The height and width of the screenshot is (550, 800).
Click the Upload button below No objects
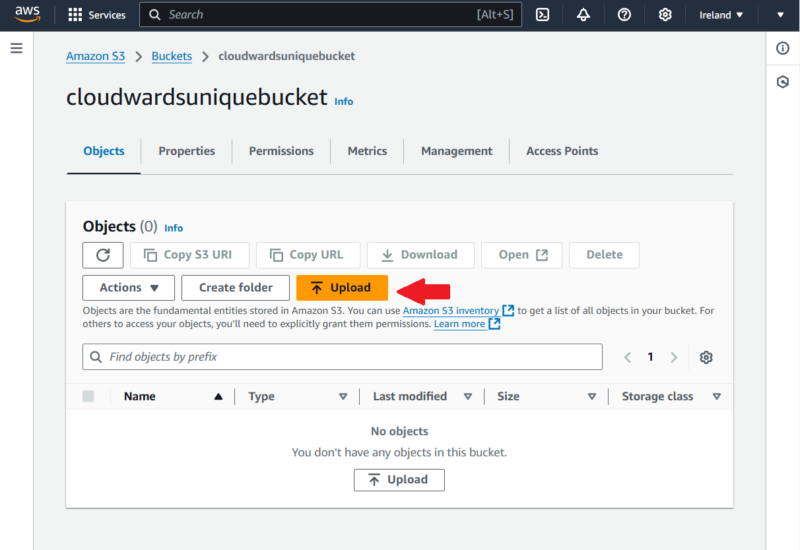(399, 480)
